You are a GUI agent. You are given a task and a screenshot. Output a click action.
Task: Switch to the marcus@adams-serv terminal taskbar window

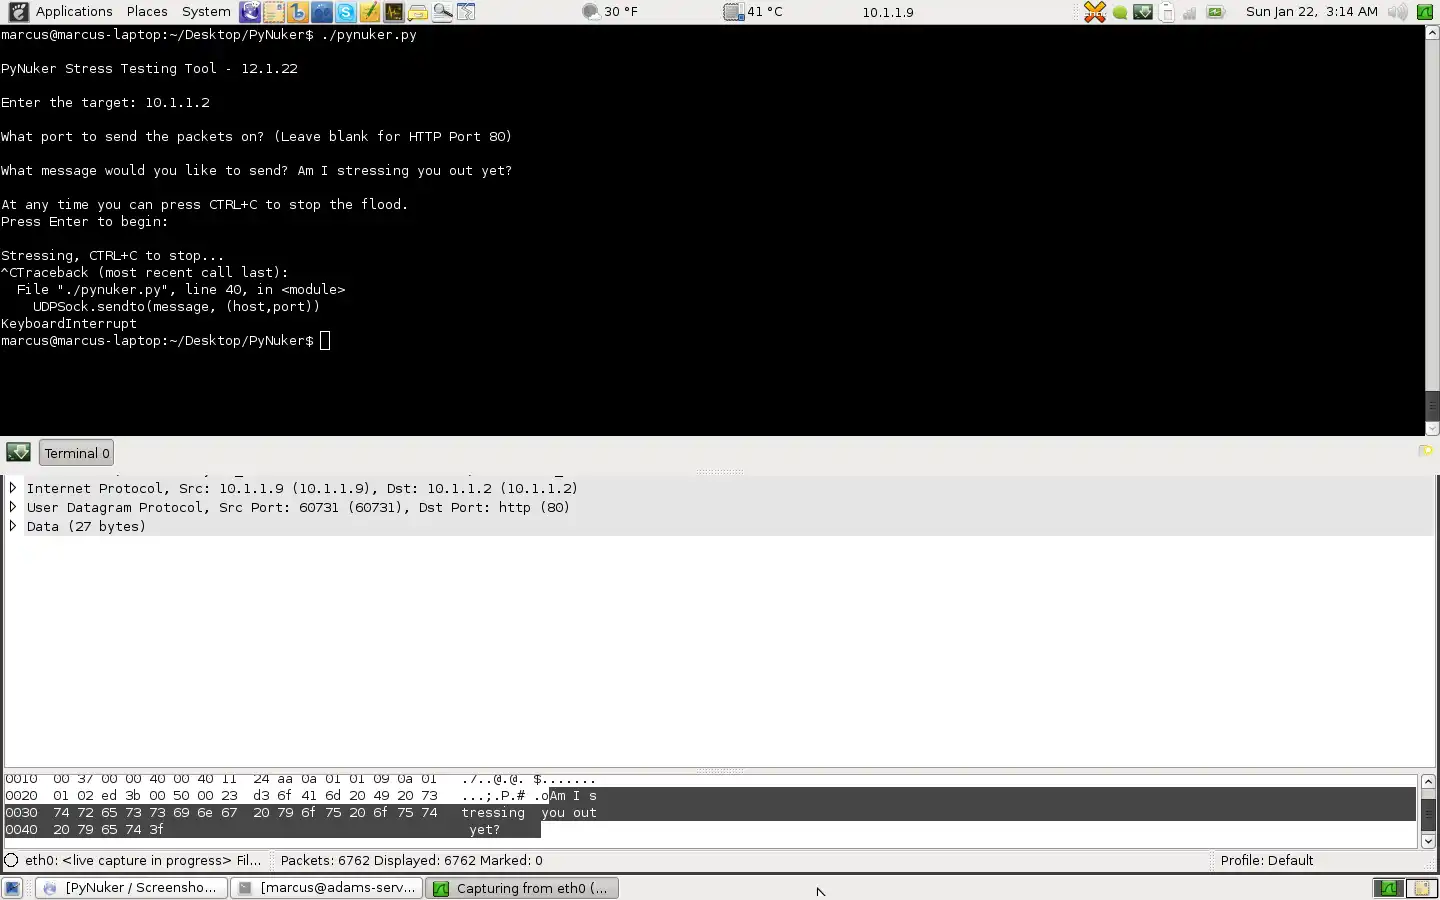(327, 888)
